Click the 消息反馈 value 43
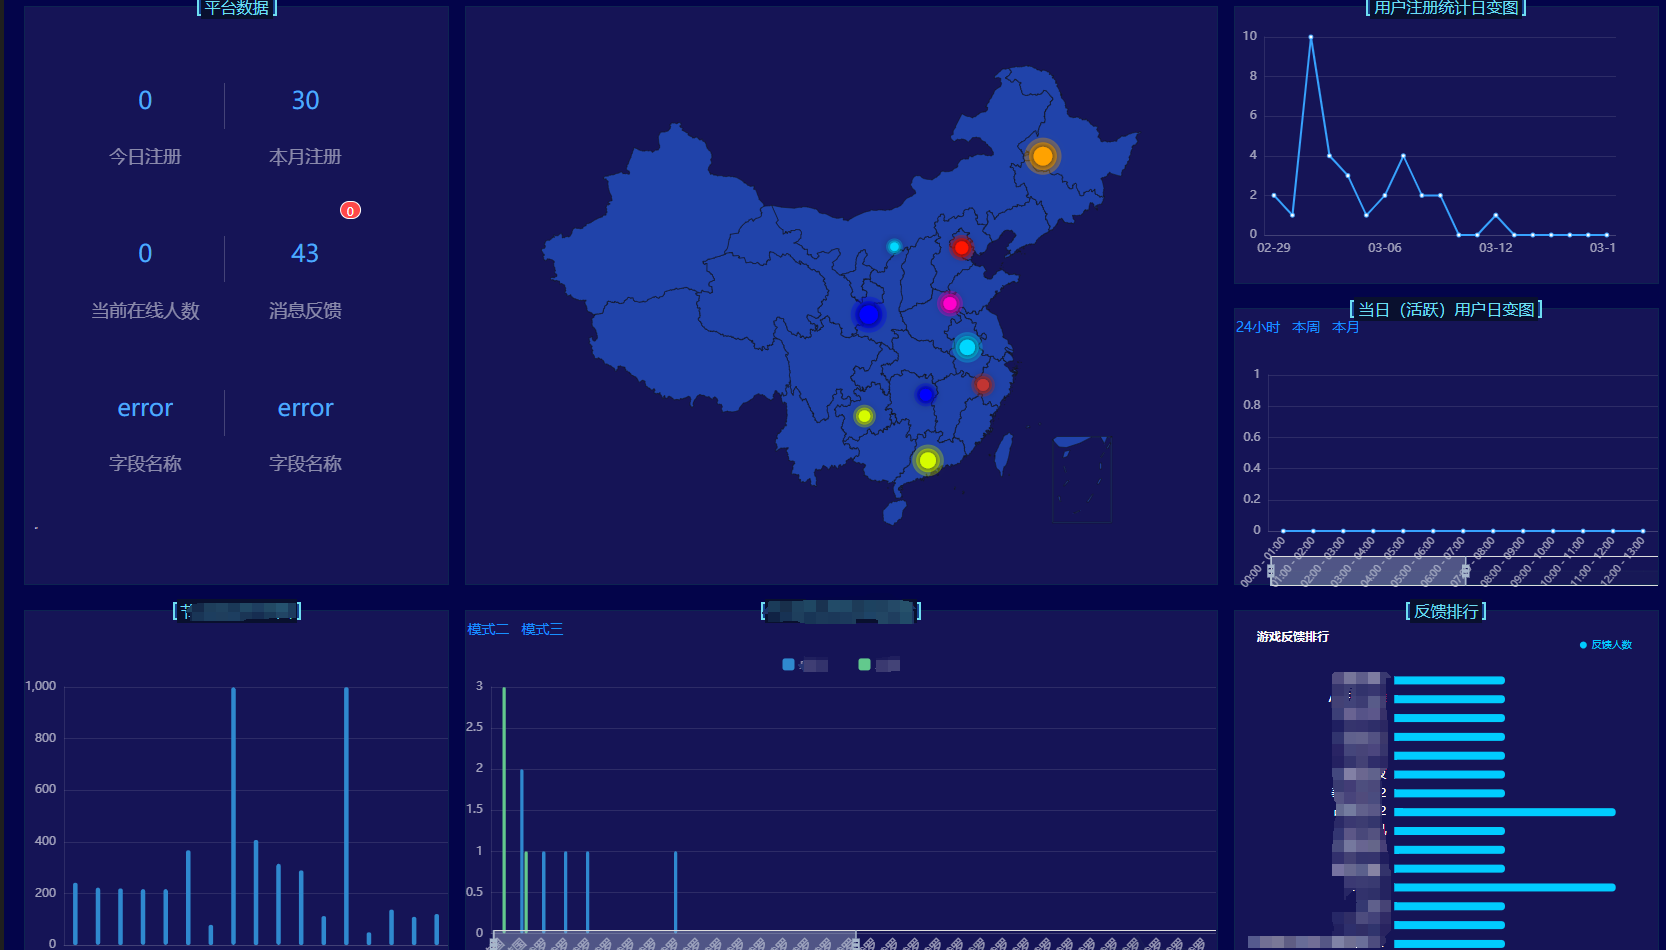Screen dimensions: 1666x950 click(305, 253)
